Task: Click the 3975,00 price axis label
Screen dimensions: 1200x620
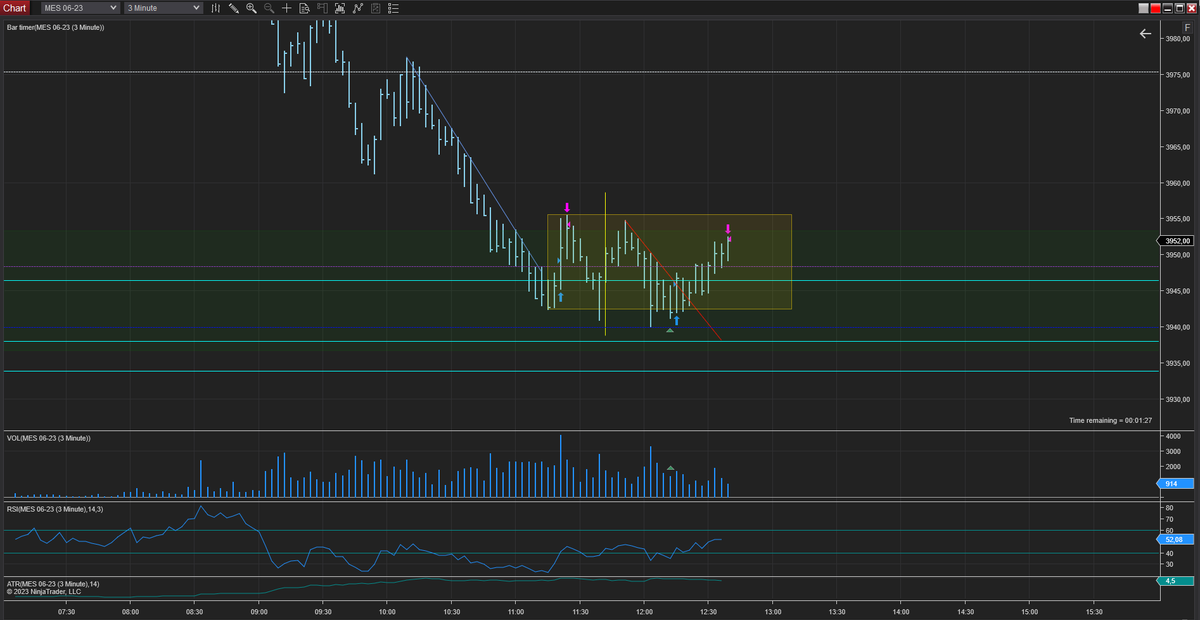Action: click(1177, 75)
